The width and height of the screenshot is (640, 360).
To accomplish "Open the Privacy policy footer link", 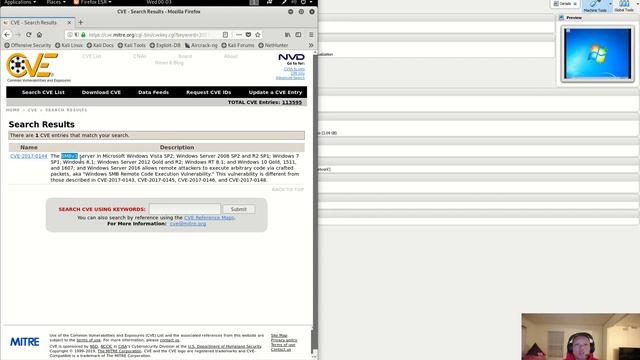I will click(284, 340).
